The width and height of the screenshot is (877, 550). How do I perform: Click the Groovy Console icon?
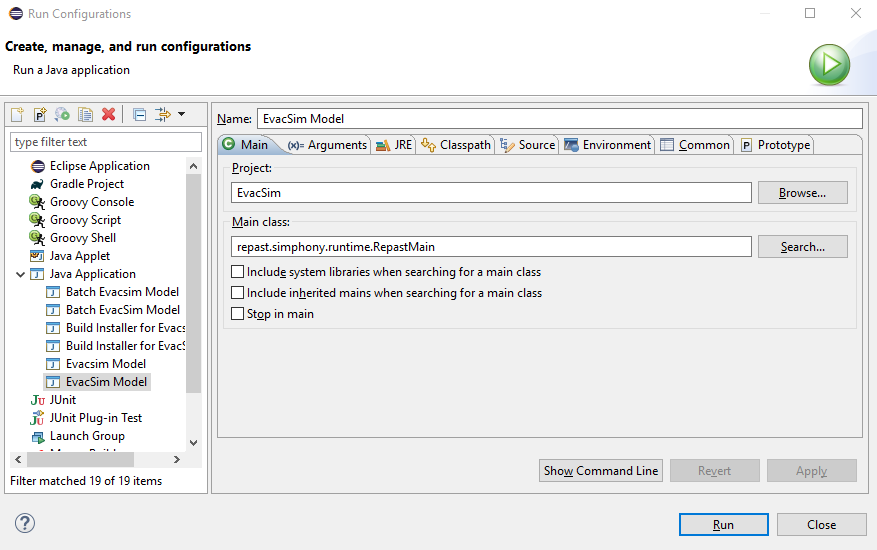[x=37, y=202]
